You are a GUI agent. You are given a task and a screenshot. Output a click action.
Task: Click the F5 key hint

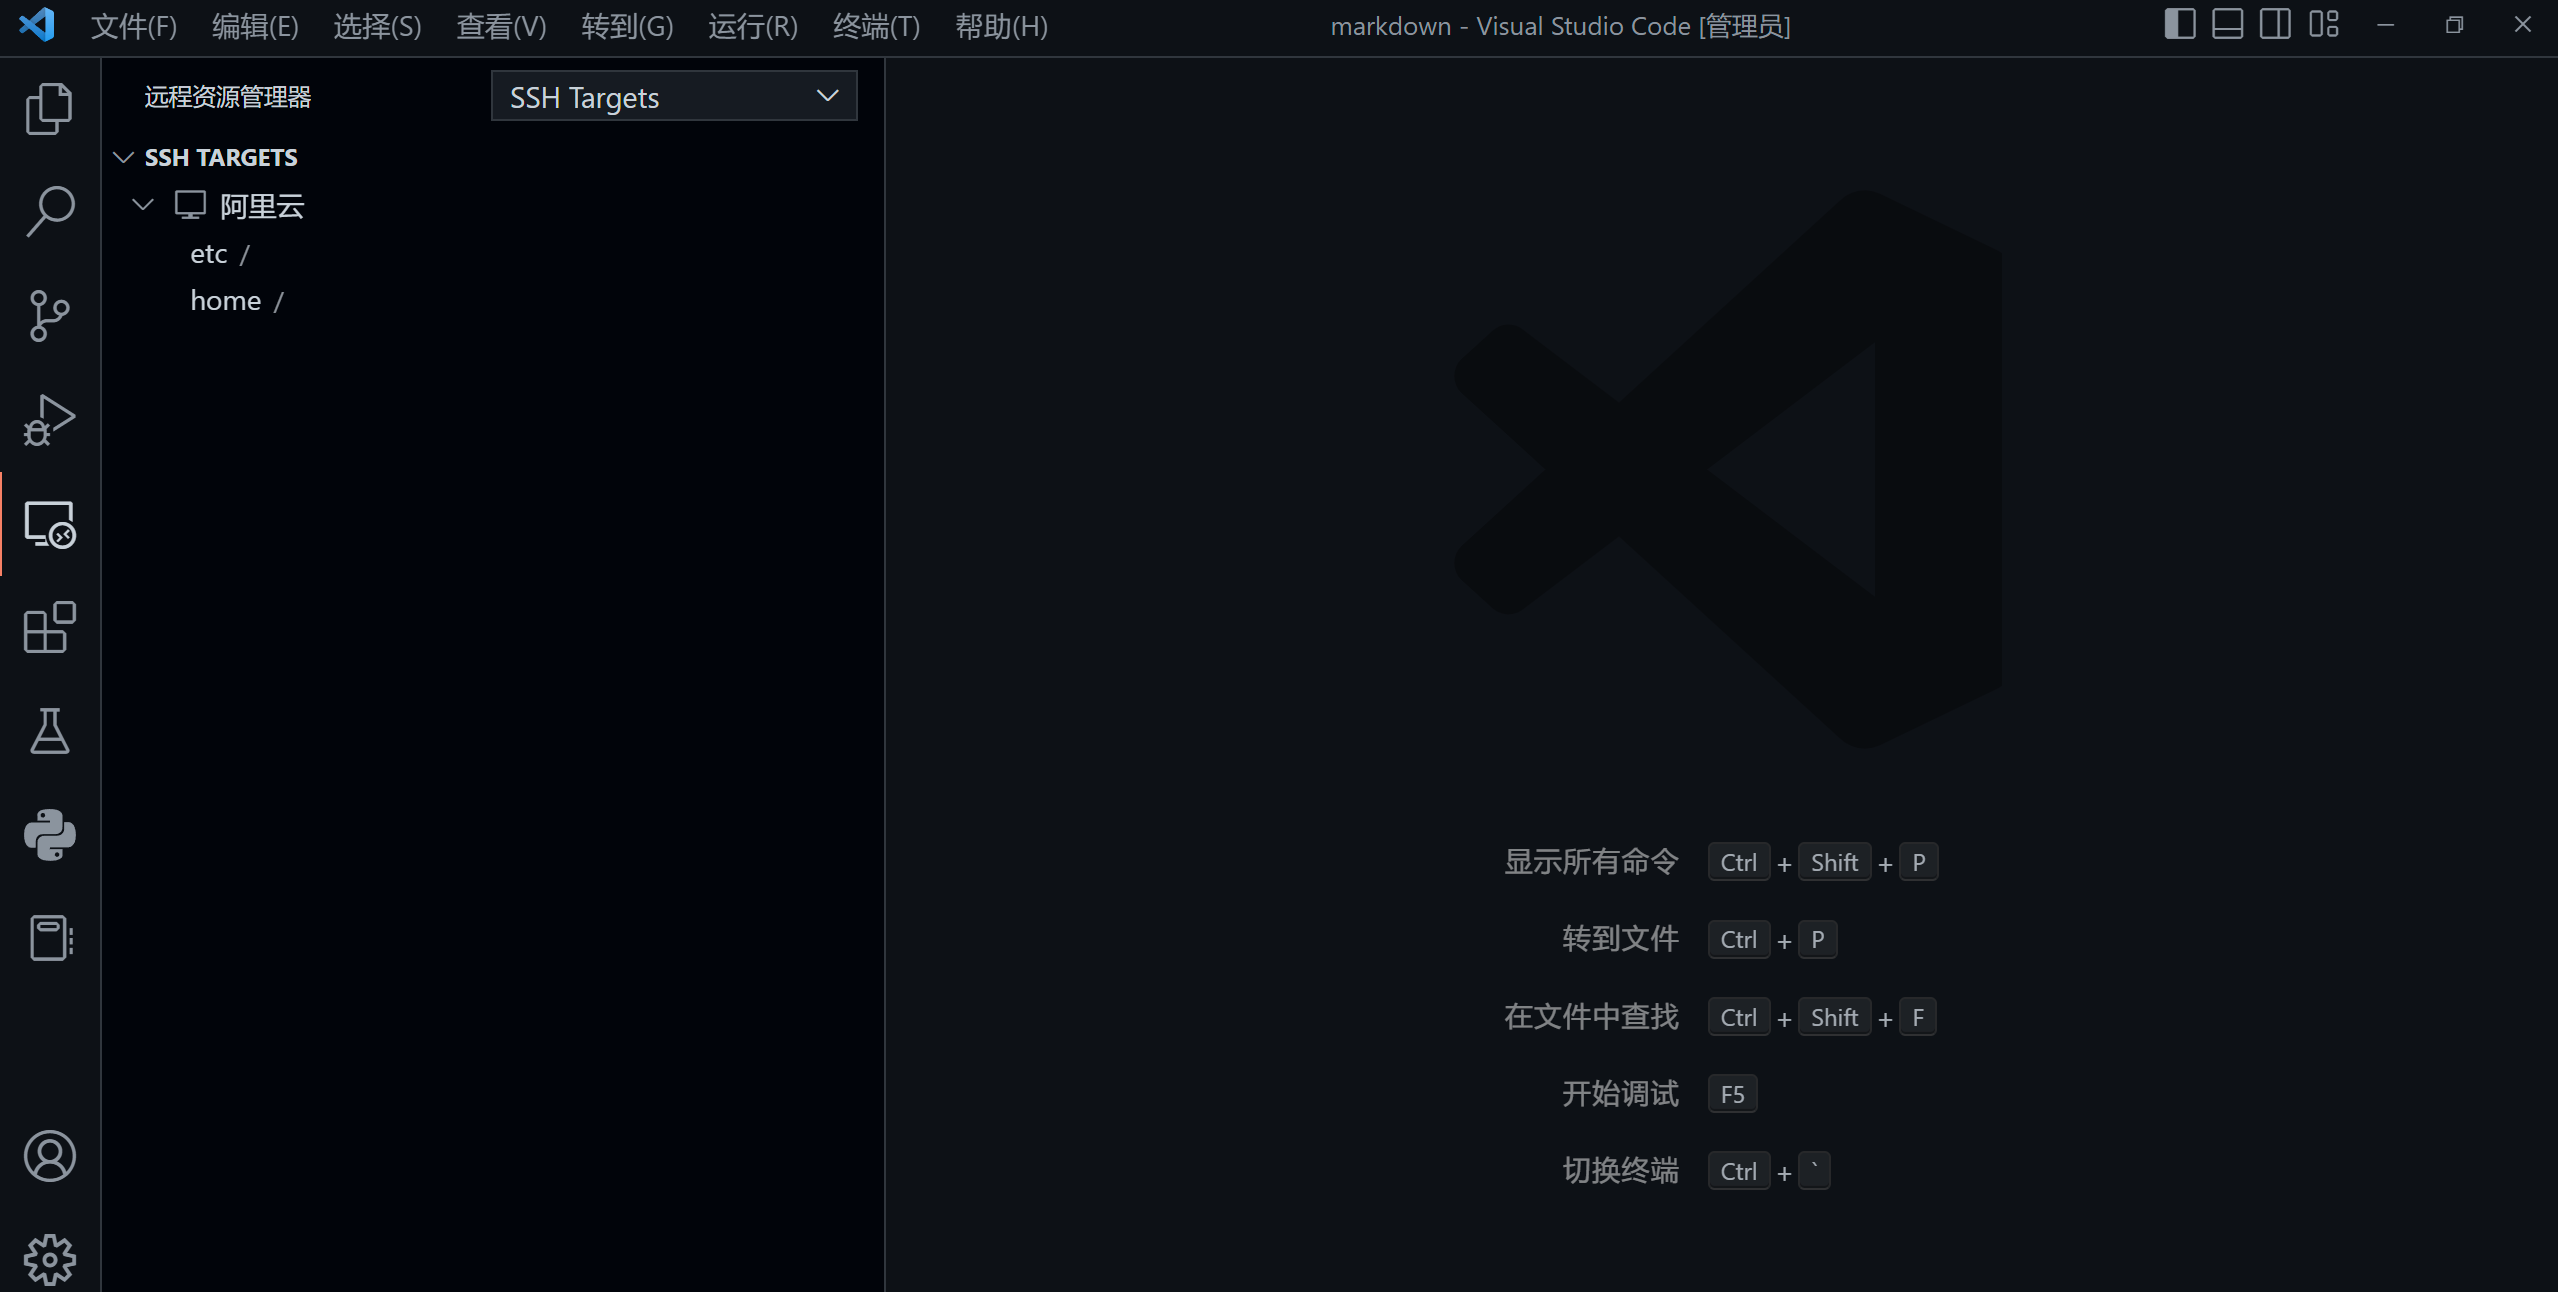[1732, 1094]
